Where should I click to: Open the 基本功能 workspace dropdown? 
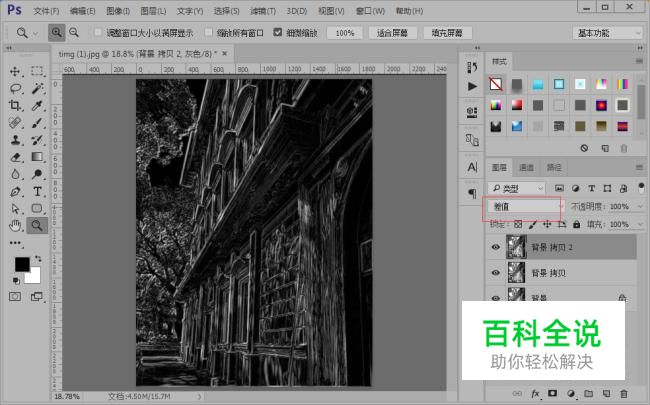606,33
